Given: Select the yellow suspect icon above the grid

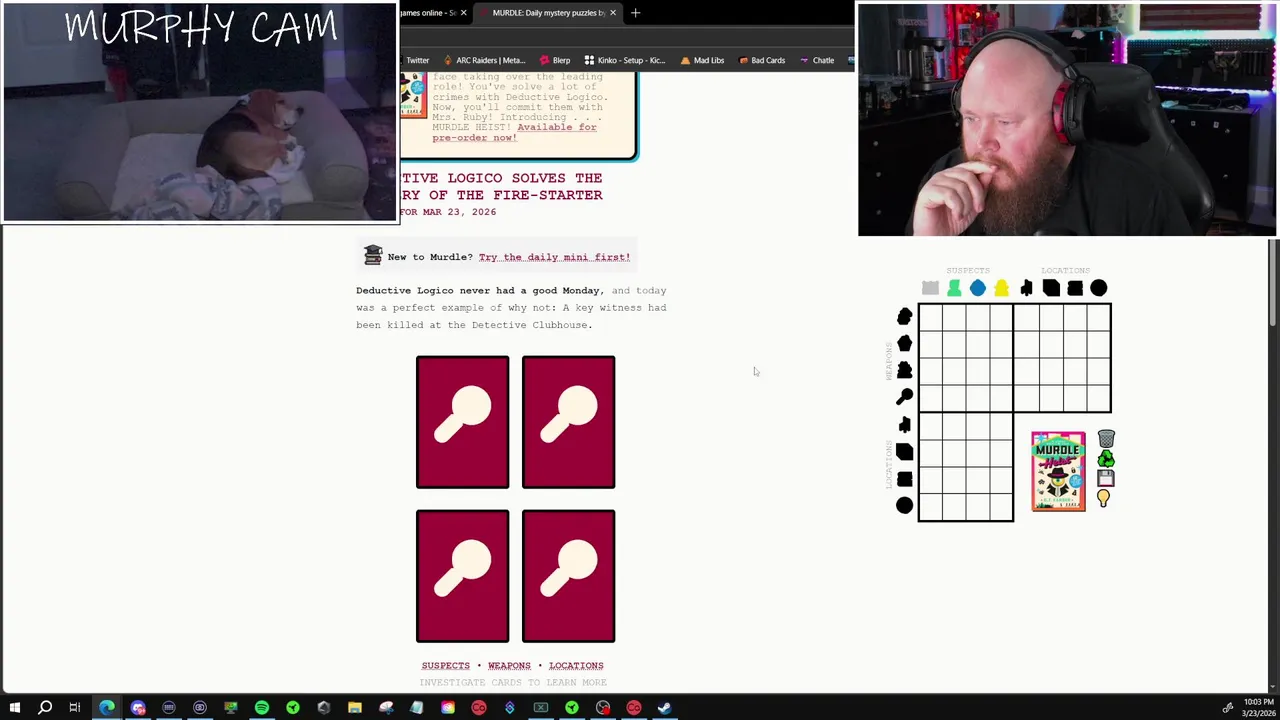Looking at the screenshot, I should pos(1001,288).
